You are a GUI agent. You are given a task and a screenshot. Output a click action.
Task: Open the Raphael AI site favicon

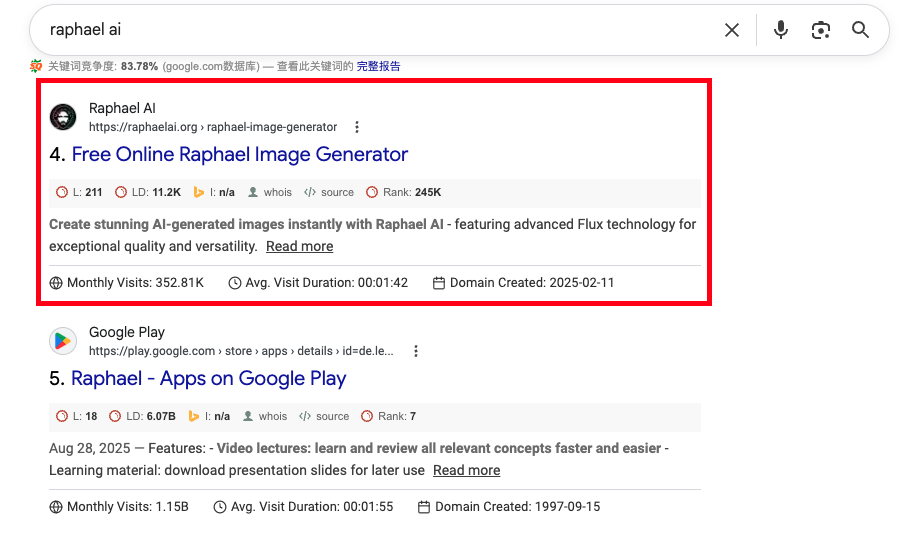click(63, 117)
